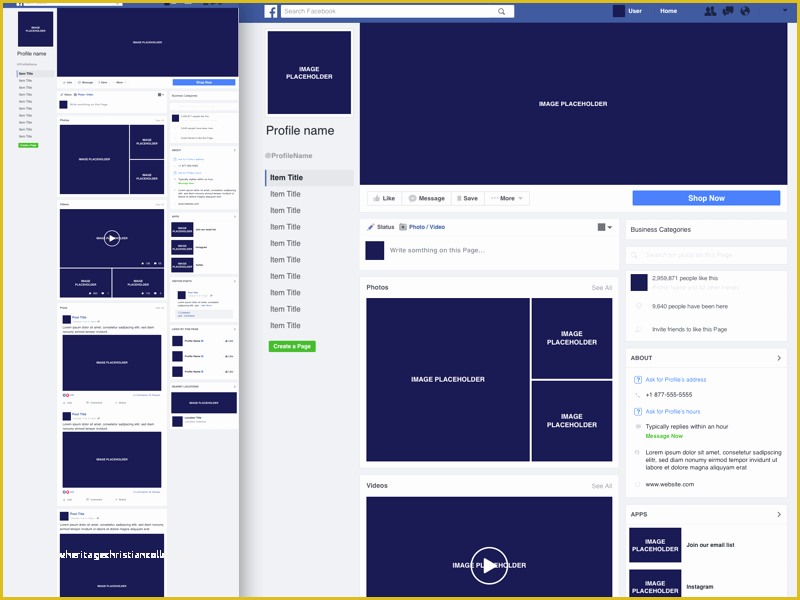This screenshot has width=800, height=600.
Task: Click the Business Categories box
Action: coord(706,230)
